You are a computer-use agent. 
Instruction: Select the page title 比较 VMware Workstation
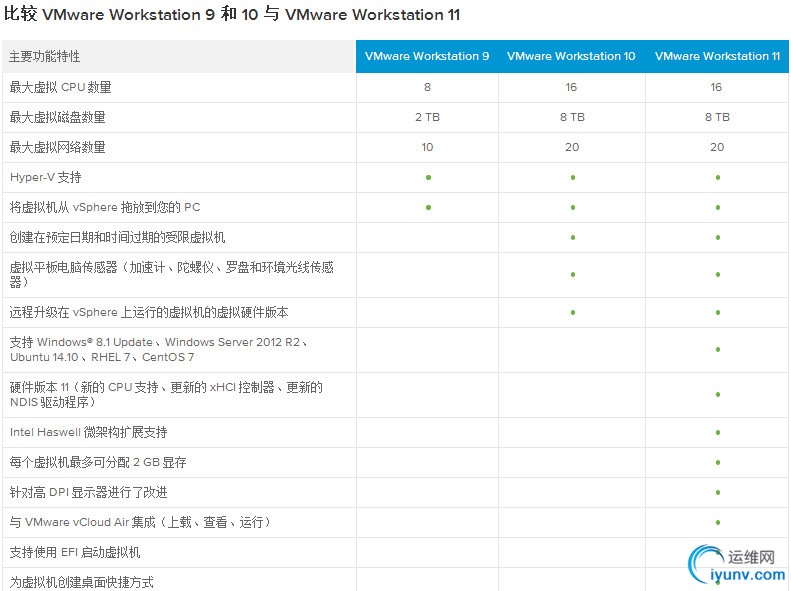pos(232,14)
